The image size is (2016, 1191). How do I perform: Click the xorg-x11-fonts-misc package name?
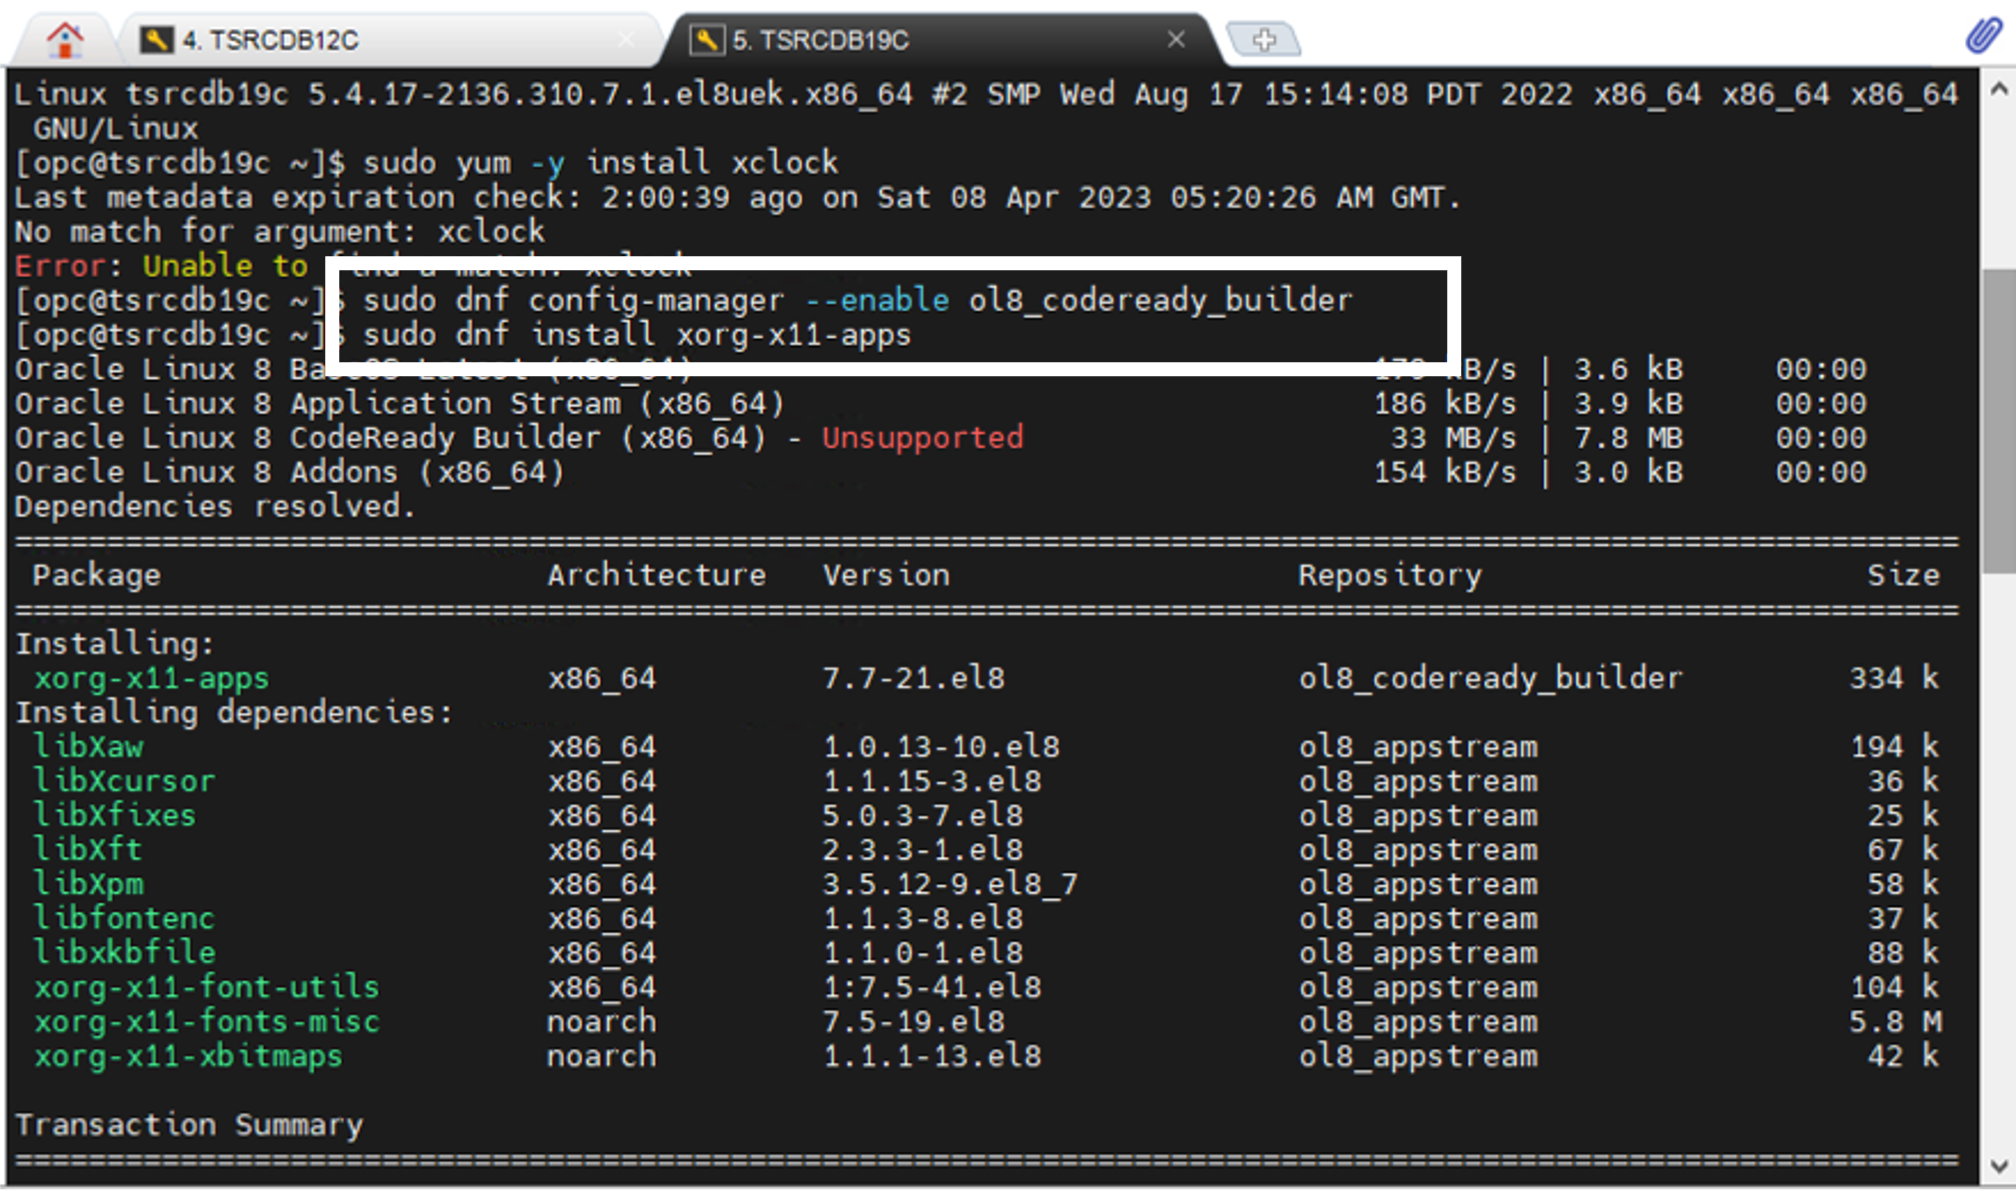tap(207, 1021)
